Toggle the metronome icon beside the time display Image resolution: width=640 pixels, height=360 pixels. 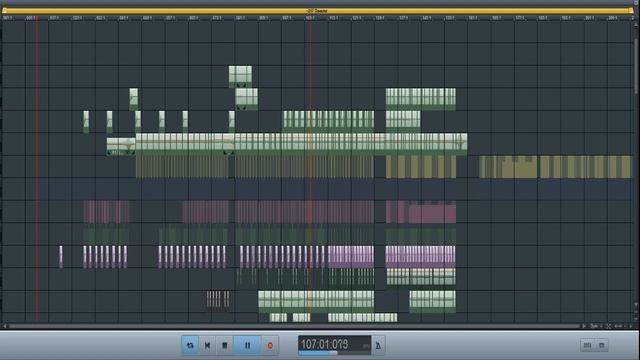click(x=378, y=346)
